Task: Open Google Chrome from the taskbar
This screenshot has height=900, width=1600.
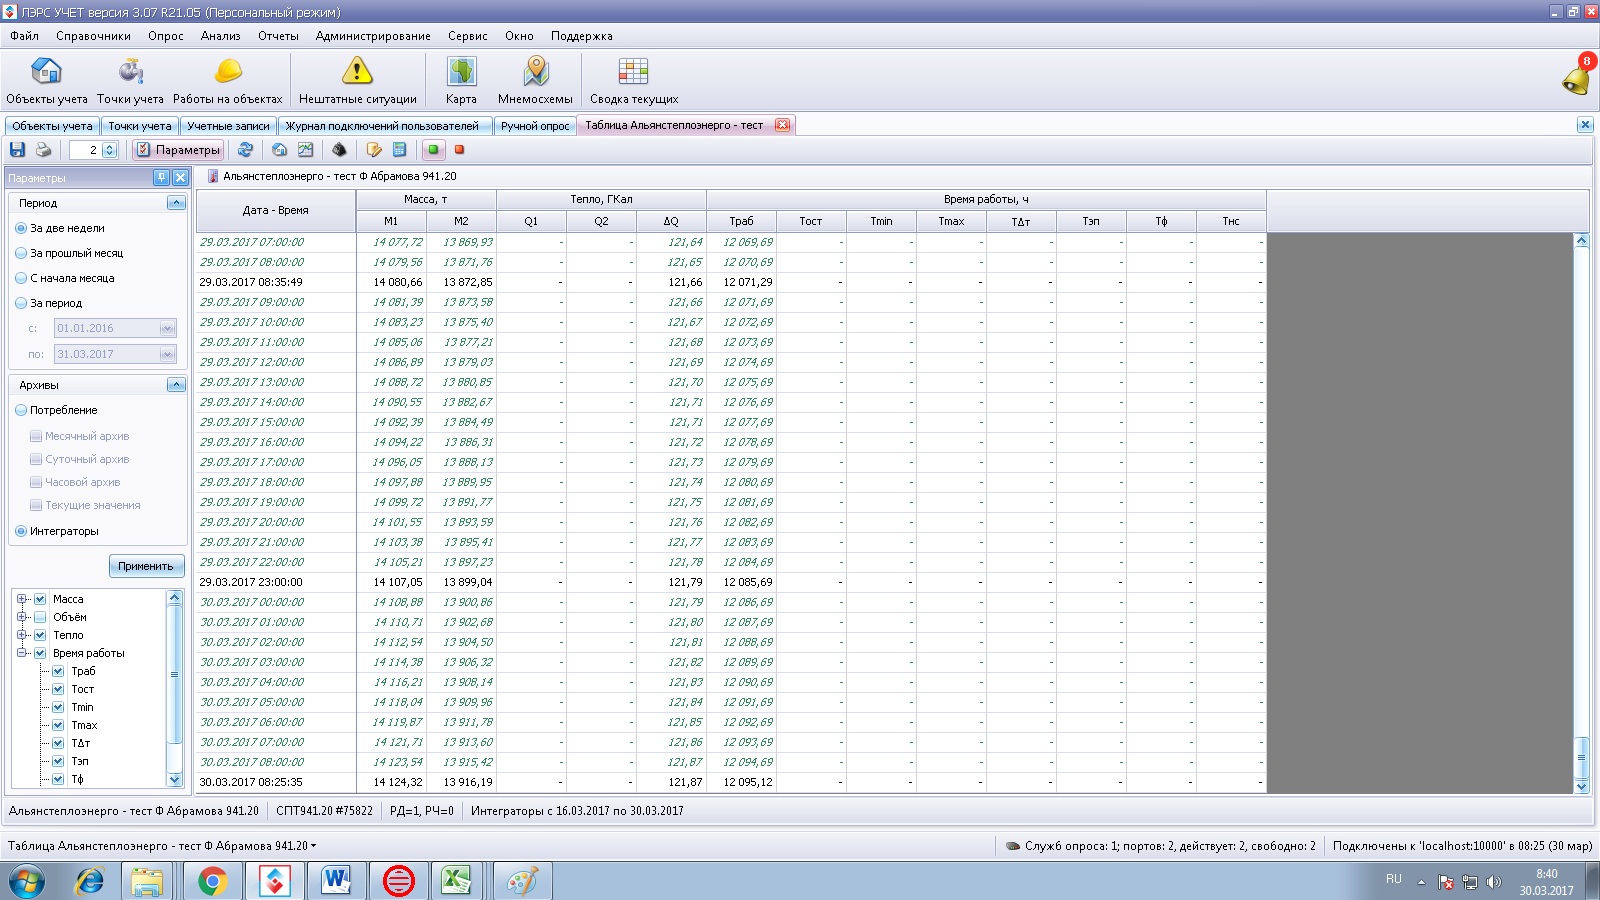Action: tap(212, 881)
